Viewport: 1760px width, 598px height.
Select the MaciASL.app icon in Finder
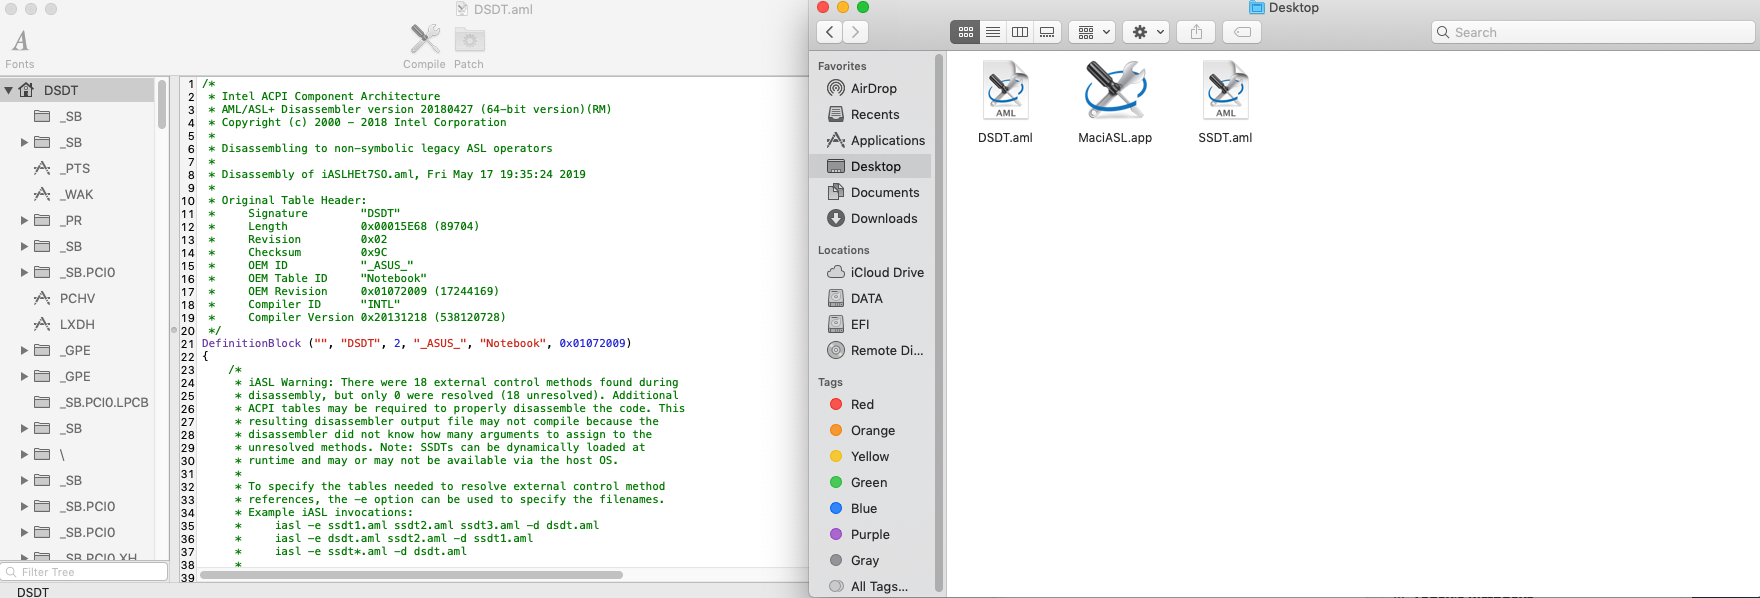pos(1115,90)
